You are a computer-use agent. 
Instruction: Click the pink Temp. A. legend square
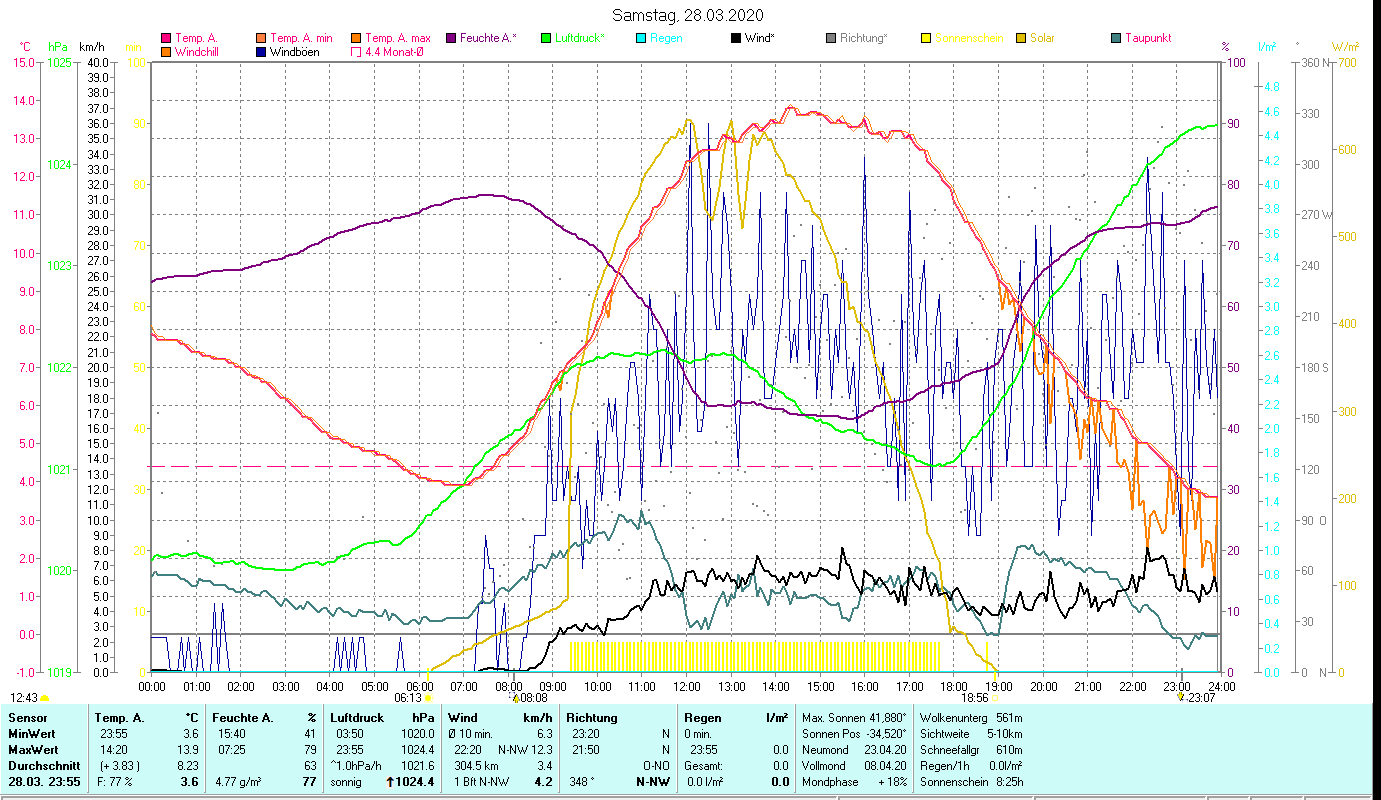(166, 39)
